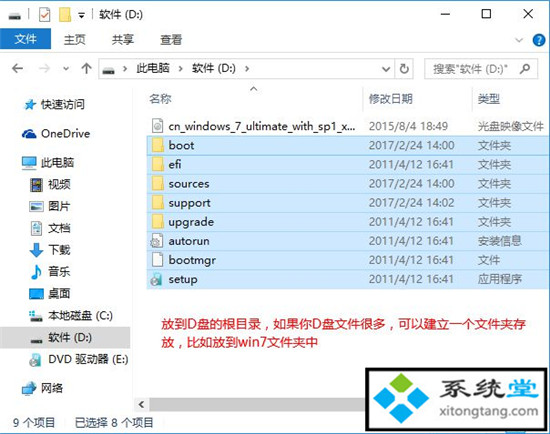Select the setup application file
Image resolution: width=550 pixels, height=434 pixels.
coord(348,279)
